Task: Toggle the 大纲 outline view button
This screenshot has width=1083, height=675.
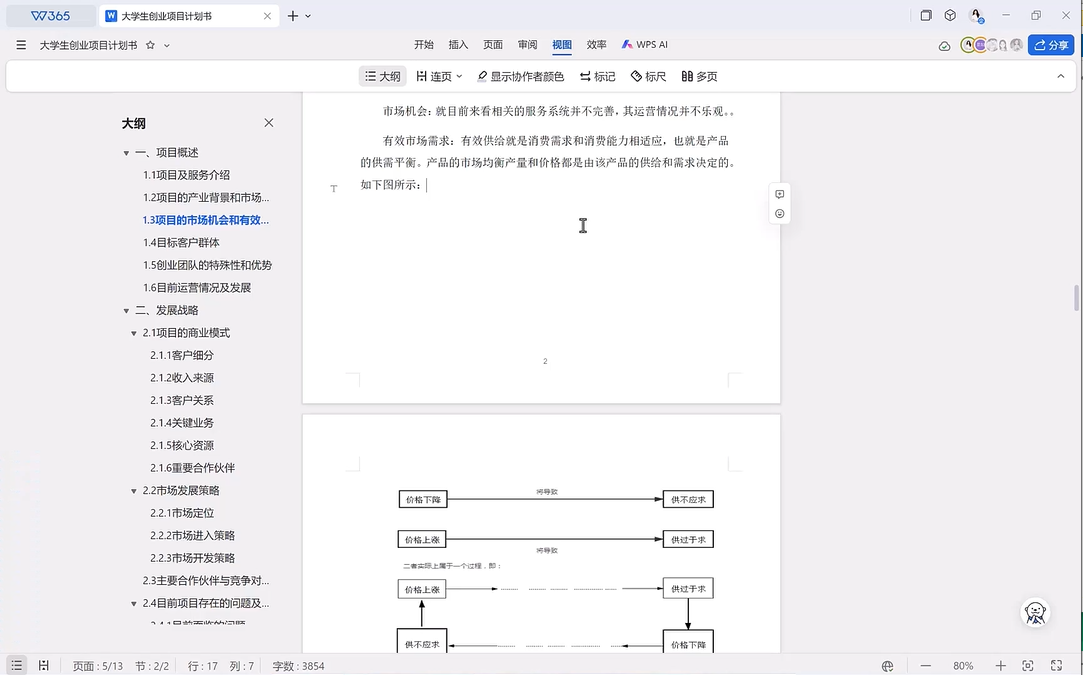Action: [382, 76]
